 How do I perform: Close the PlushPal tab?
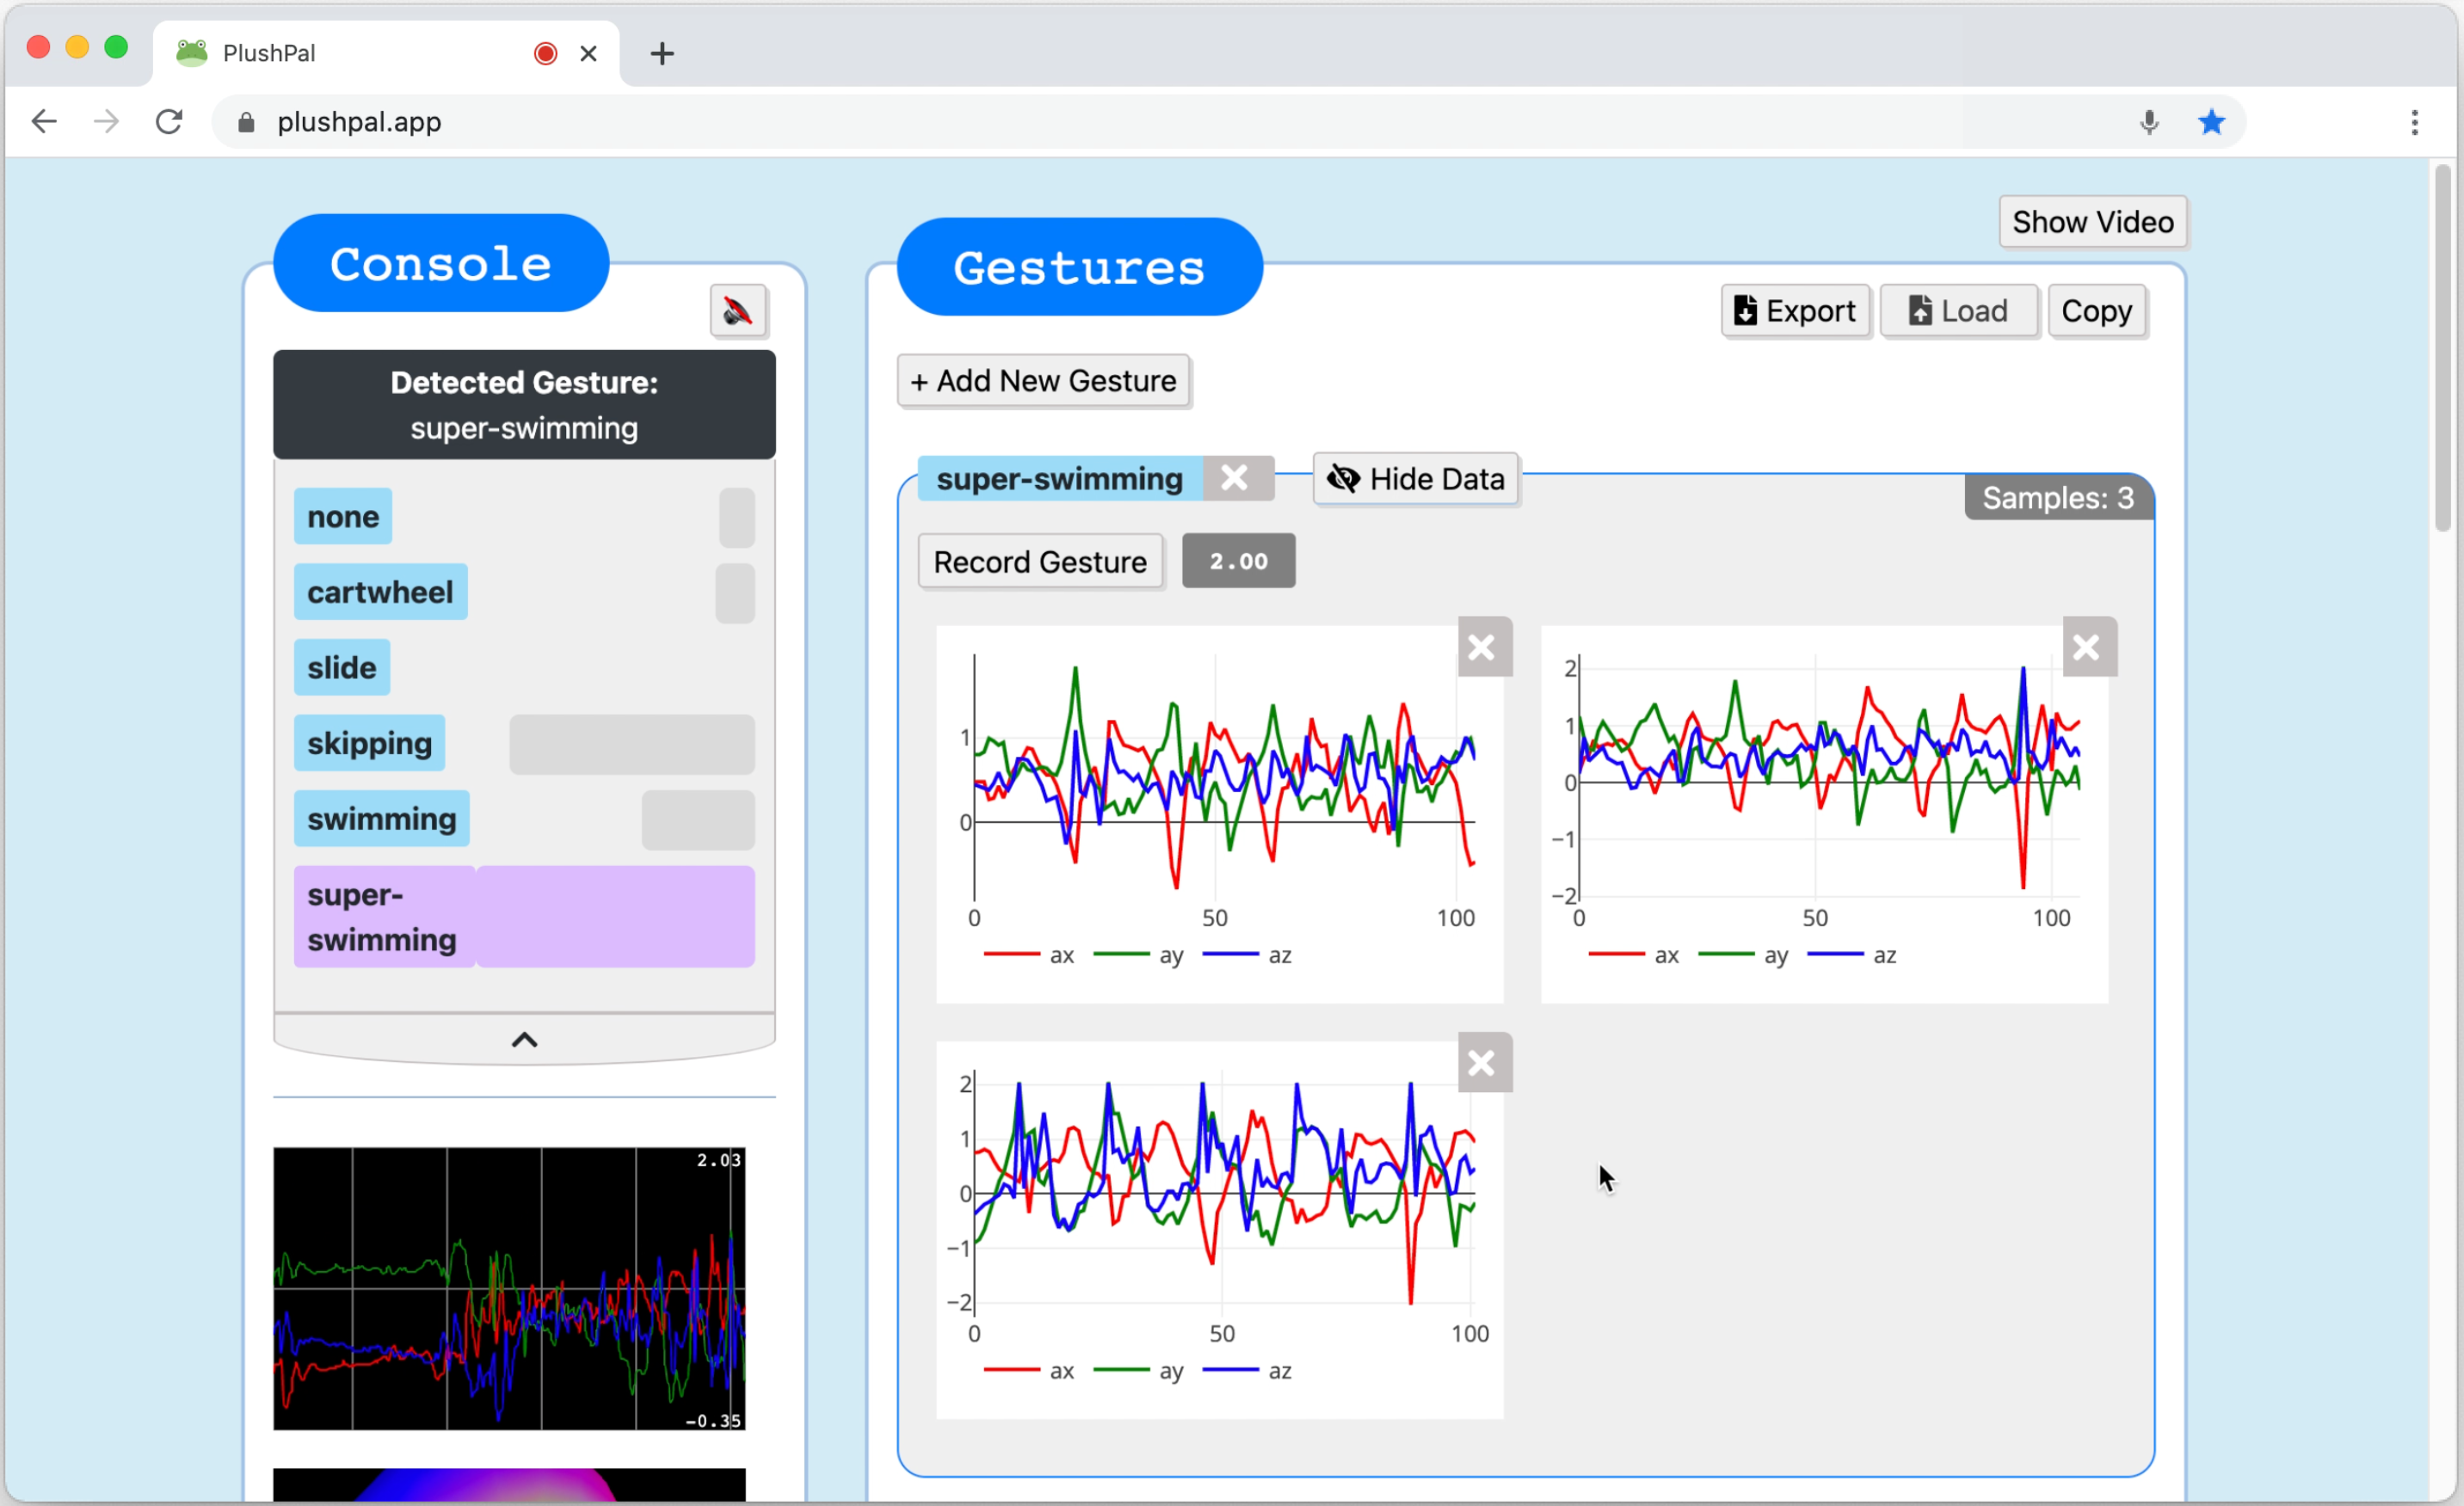[589, 53]
